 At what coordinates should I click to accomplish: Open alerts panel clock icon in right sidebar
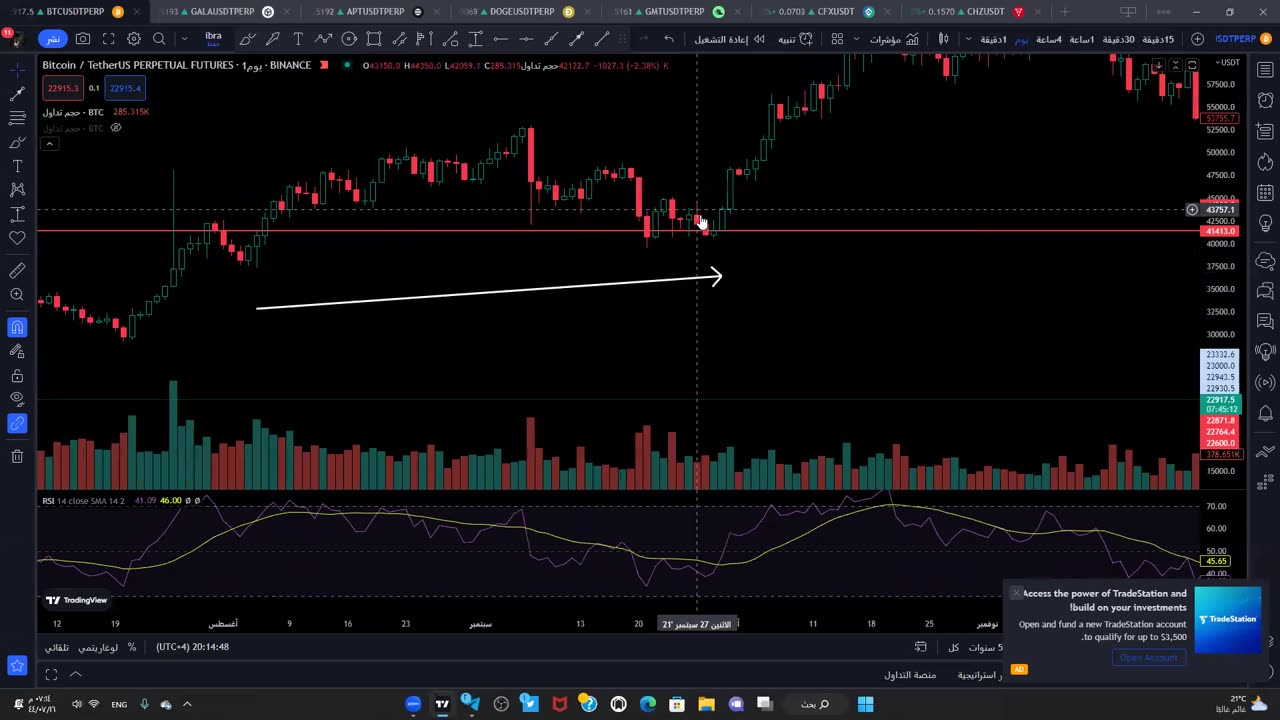pyautogui.click(x=1265, y=101)
